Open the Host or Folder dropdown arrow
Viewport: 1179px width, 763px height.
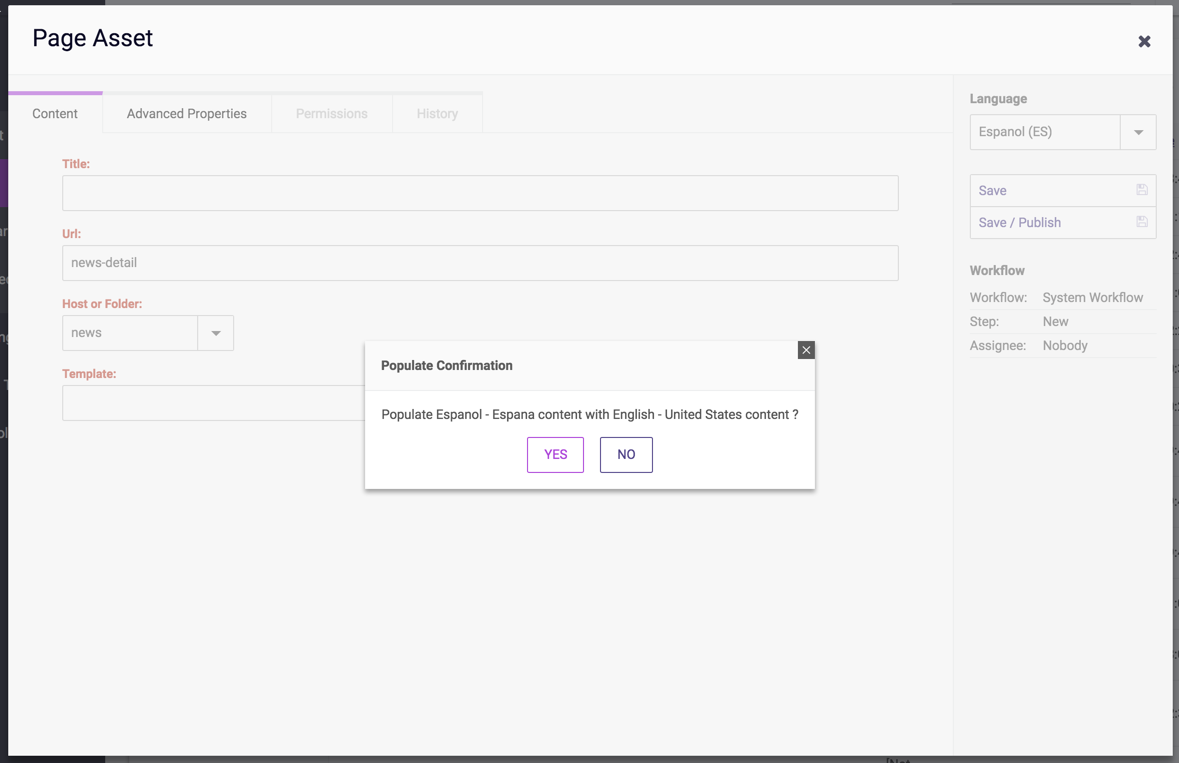pyautogui.click(x=216, y=333)
